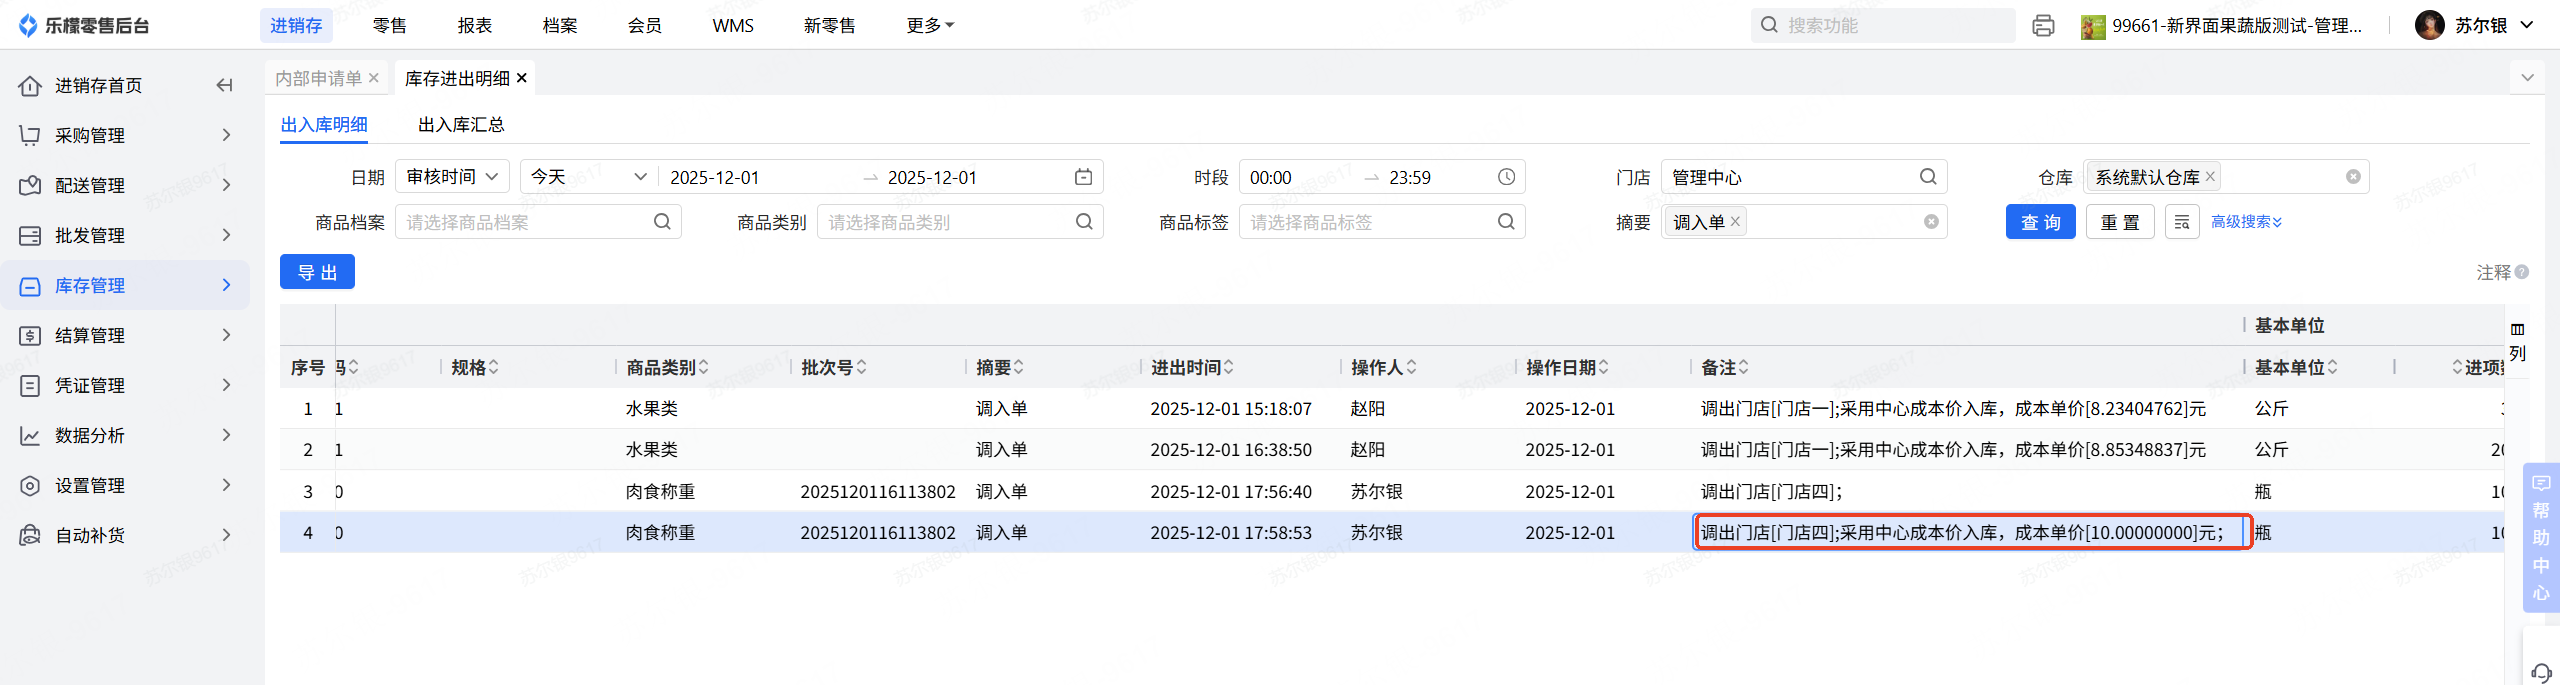Click the calendar icon in date range
This screenshot has width=2560, height=685.
(x=1083, y=177)
